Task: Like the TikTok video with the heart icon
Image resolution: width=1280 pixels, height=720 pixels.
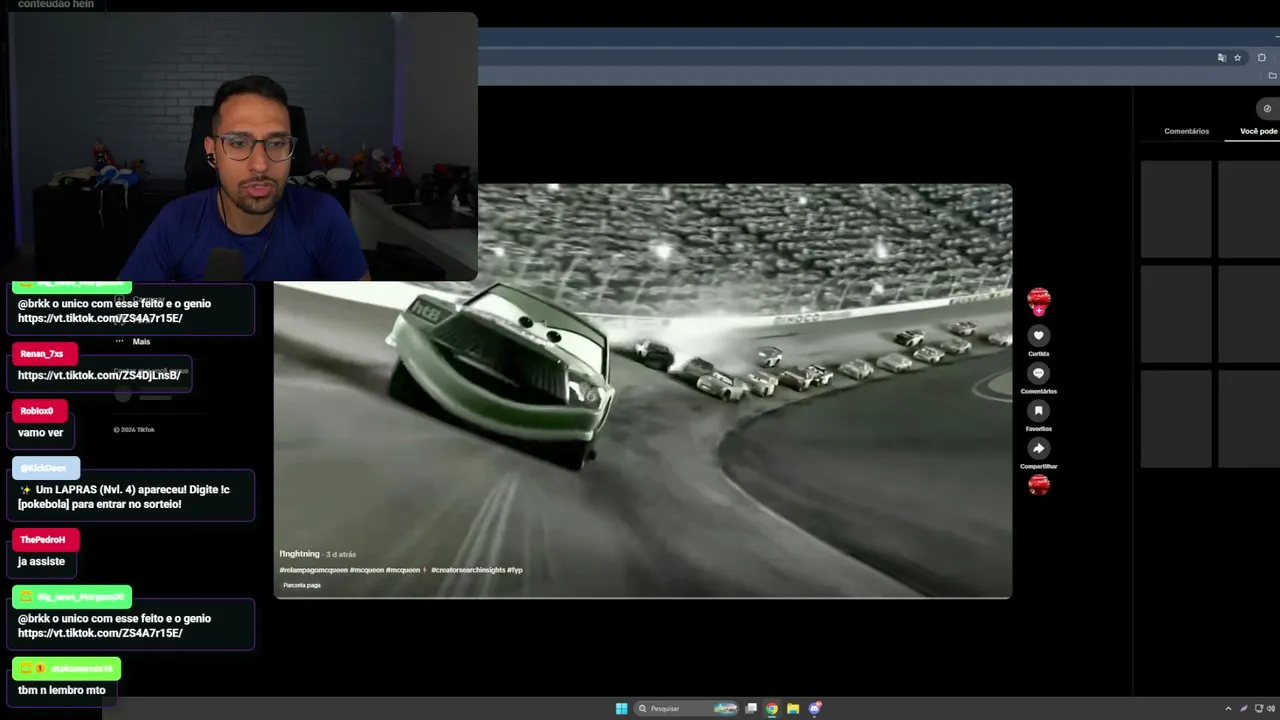Action: [1038, 336]
